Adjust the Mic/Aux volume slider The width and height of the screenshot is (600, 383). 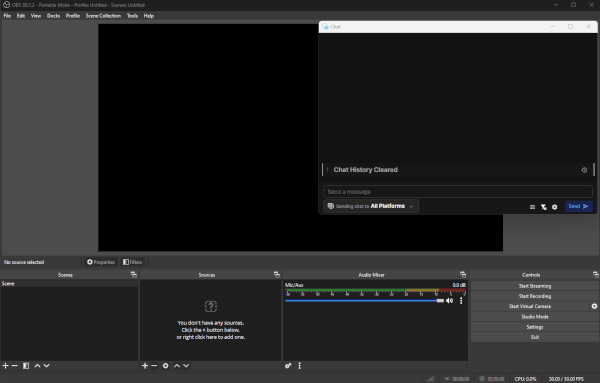point(364,301)
